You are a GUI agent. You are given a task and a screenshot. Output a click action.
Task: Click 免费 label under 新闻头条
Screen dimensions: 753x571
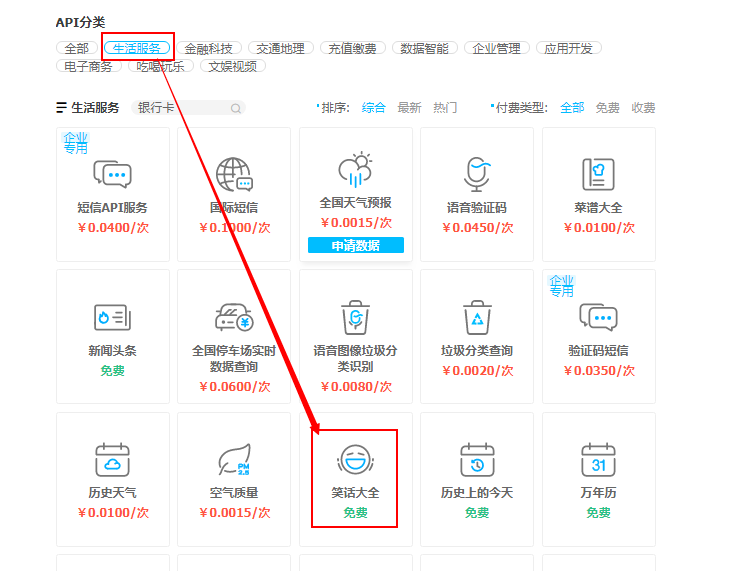[112, 371]
